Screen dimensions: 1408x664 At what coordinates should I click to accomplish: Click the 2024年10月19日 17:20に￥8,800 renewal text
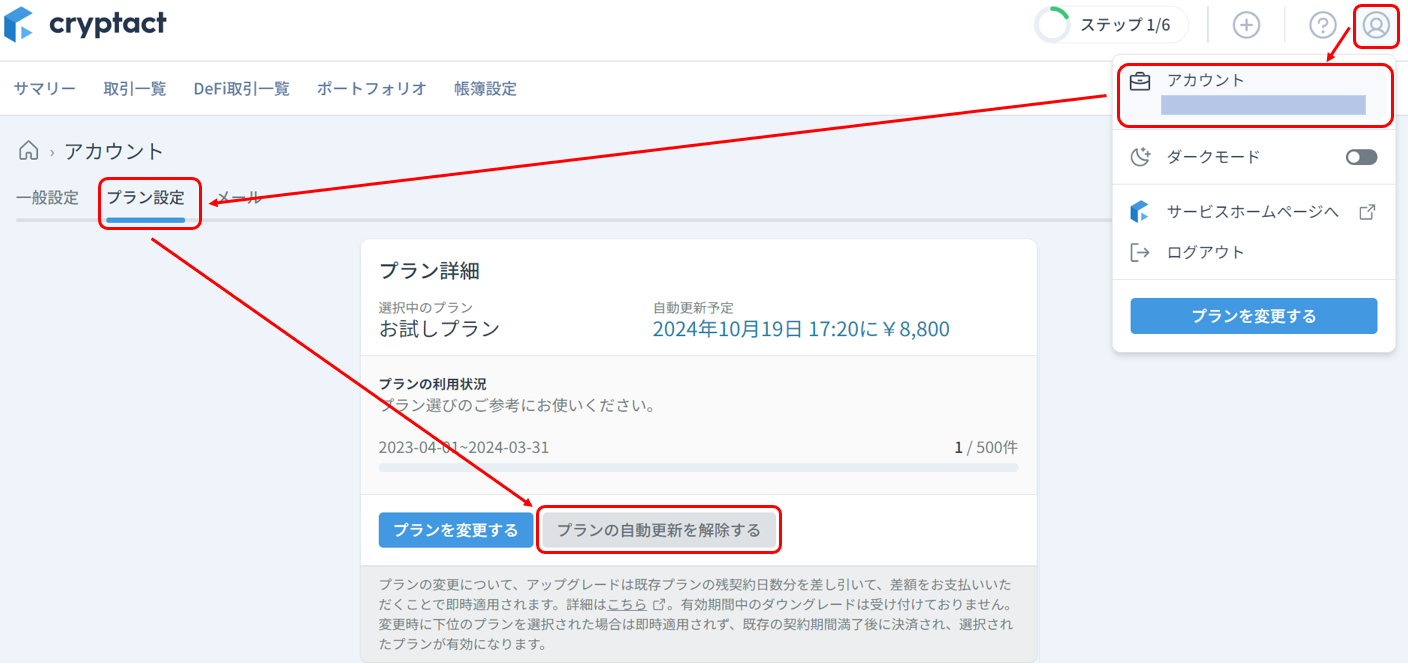(x=801, y=329)
